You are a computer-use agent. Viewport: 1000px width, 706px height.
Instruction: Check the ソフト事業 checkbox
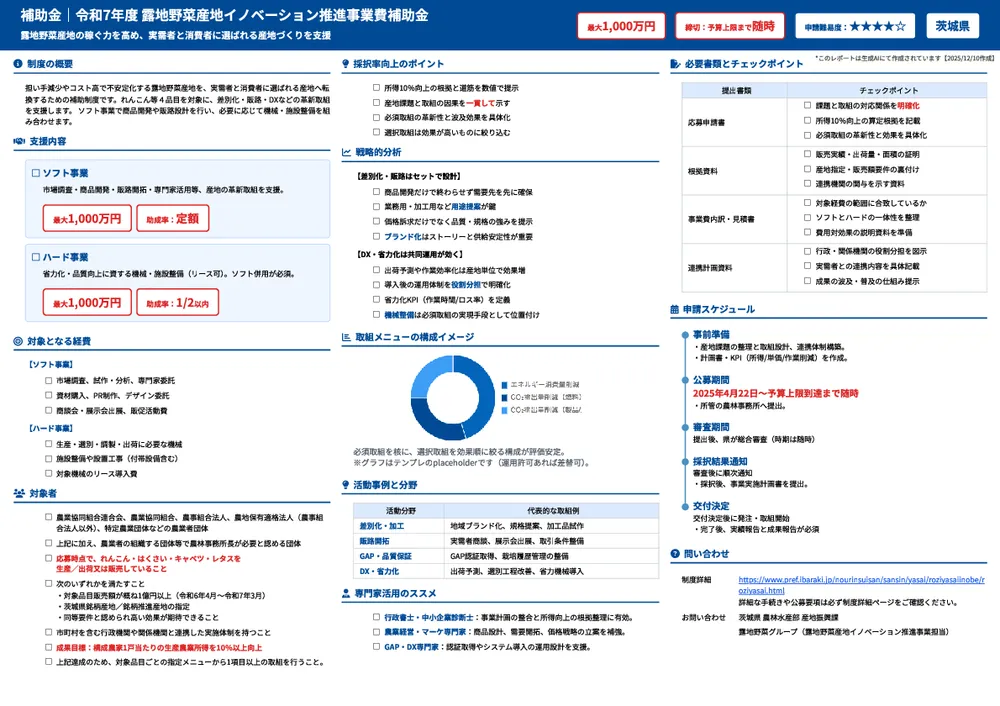pos(36,173)
